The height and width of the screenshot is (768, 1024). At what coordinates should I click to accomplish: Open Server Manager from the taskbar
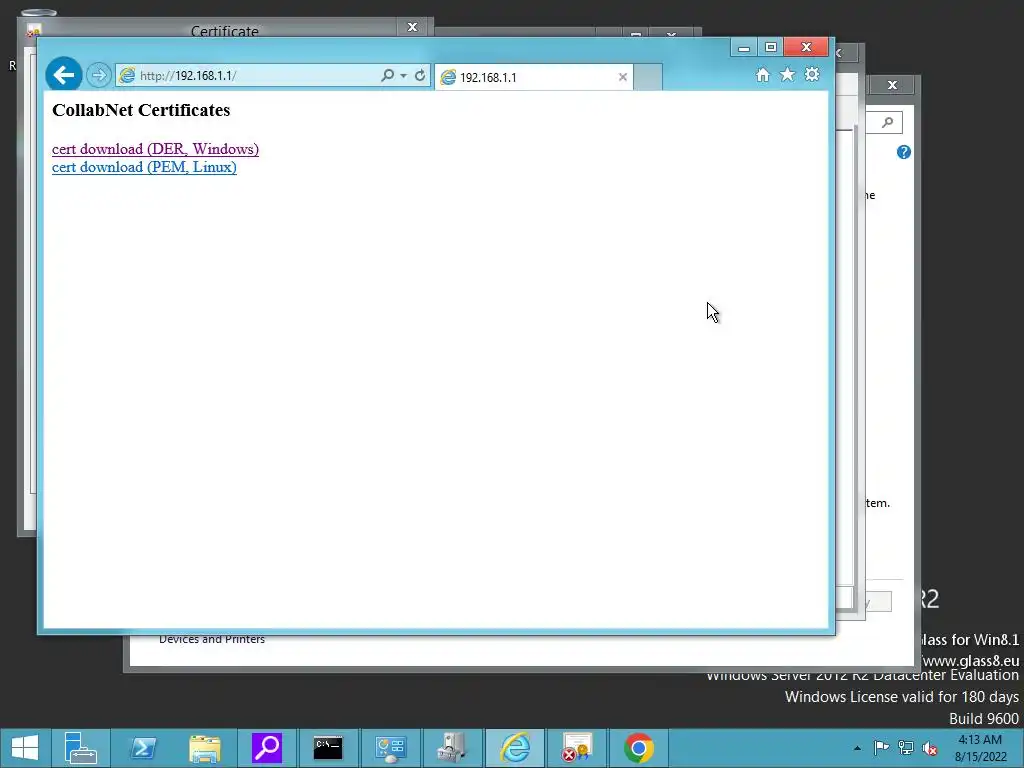[81, 748]
